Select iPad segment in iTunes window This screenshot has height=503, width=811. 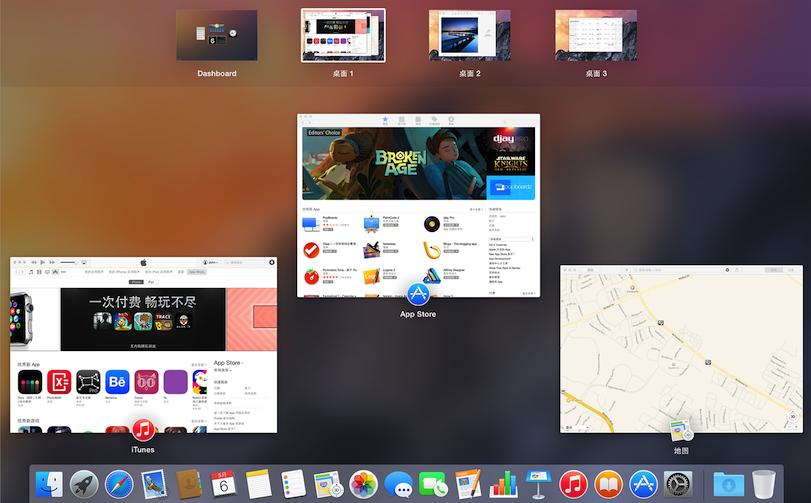151,282
